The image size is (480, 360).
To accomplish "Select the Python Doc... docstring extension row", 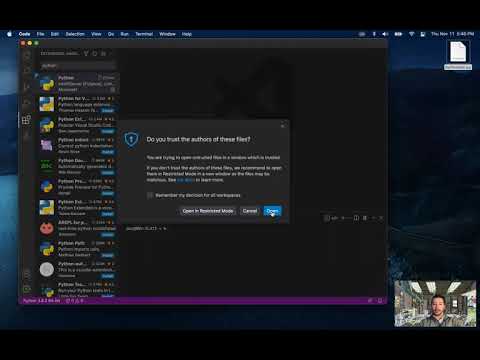I will click(77, 166).
